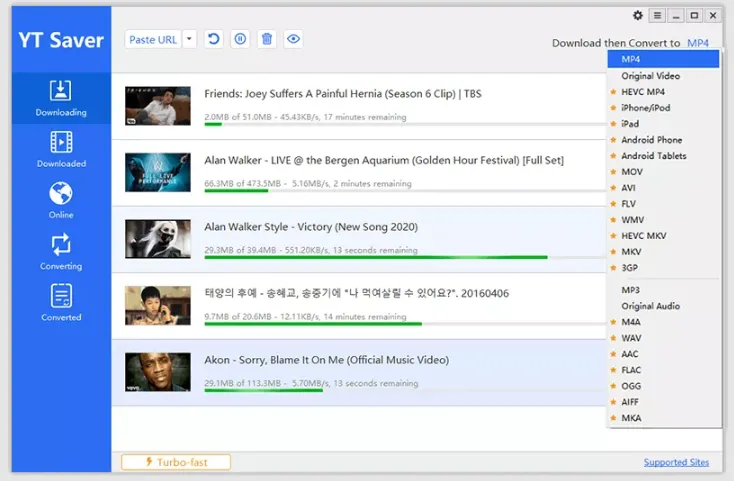Viewport: 734px width, 481px height.
Task: Click the Paste URL button
Action: click(153, 40)
